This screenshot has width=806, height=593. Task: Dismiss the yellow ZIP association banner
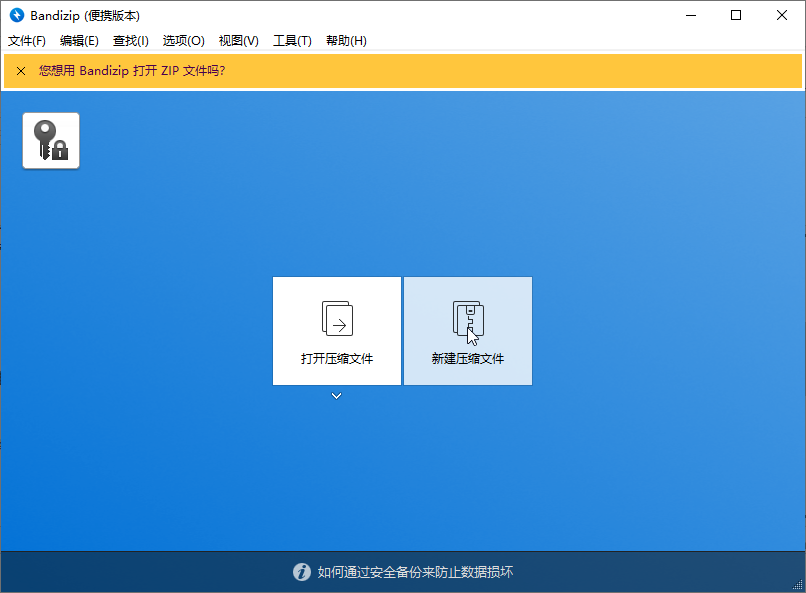[x=21, y=71]
